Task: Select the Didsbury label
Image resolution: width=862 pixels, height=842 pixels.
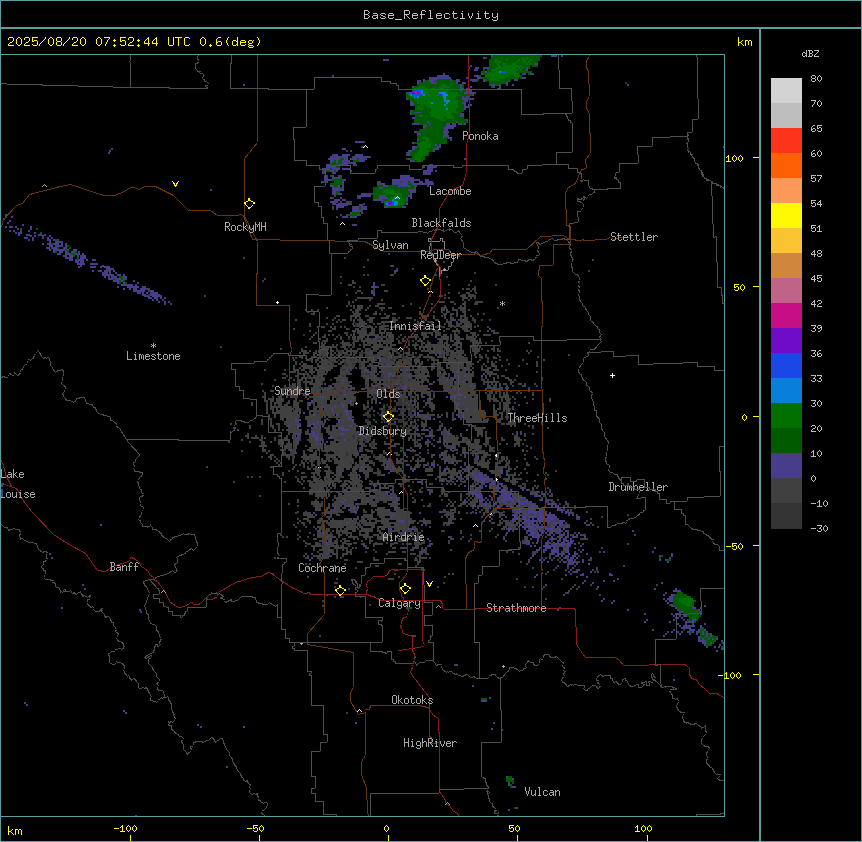Action: pos(383,431)
